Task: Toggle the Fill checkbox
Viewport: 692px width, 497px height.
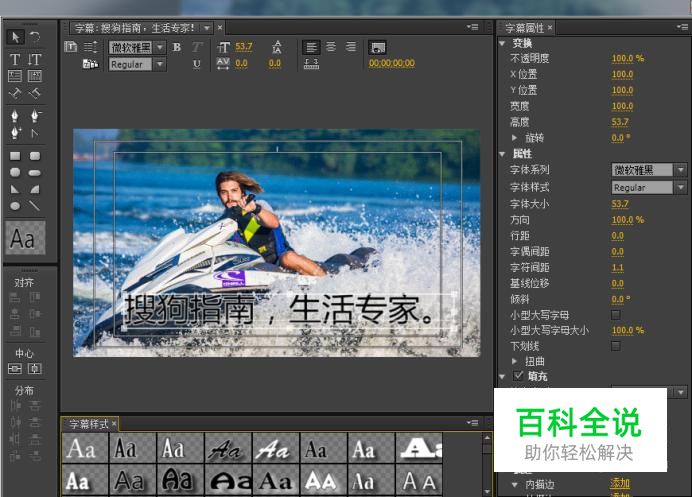Action: [518, 376]
